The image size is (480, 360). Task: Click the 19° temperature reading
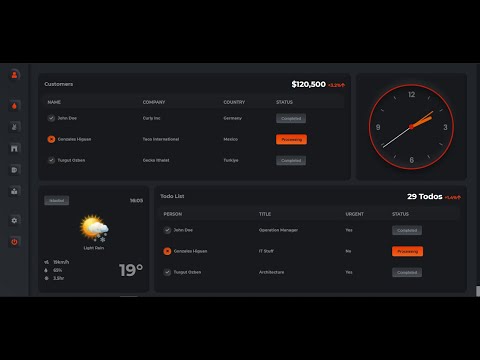tap(131, 270)
